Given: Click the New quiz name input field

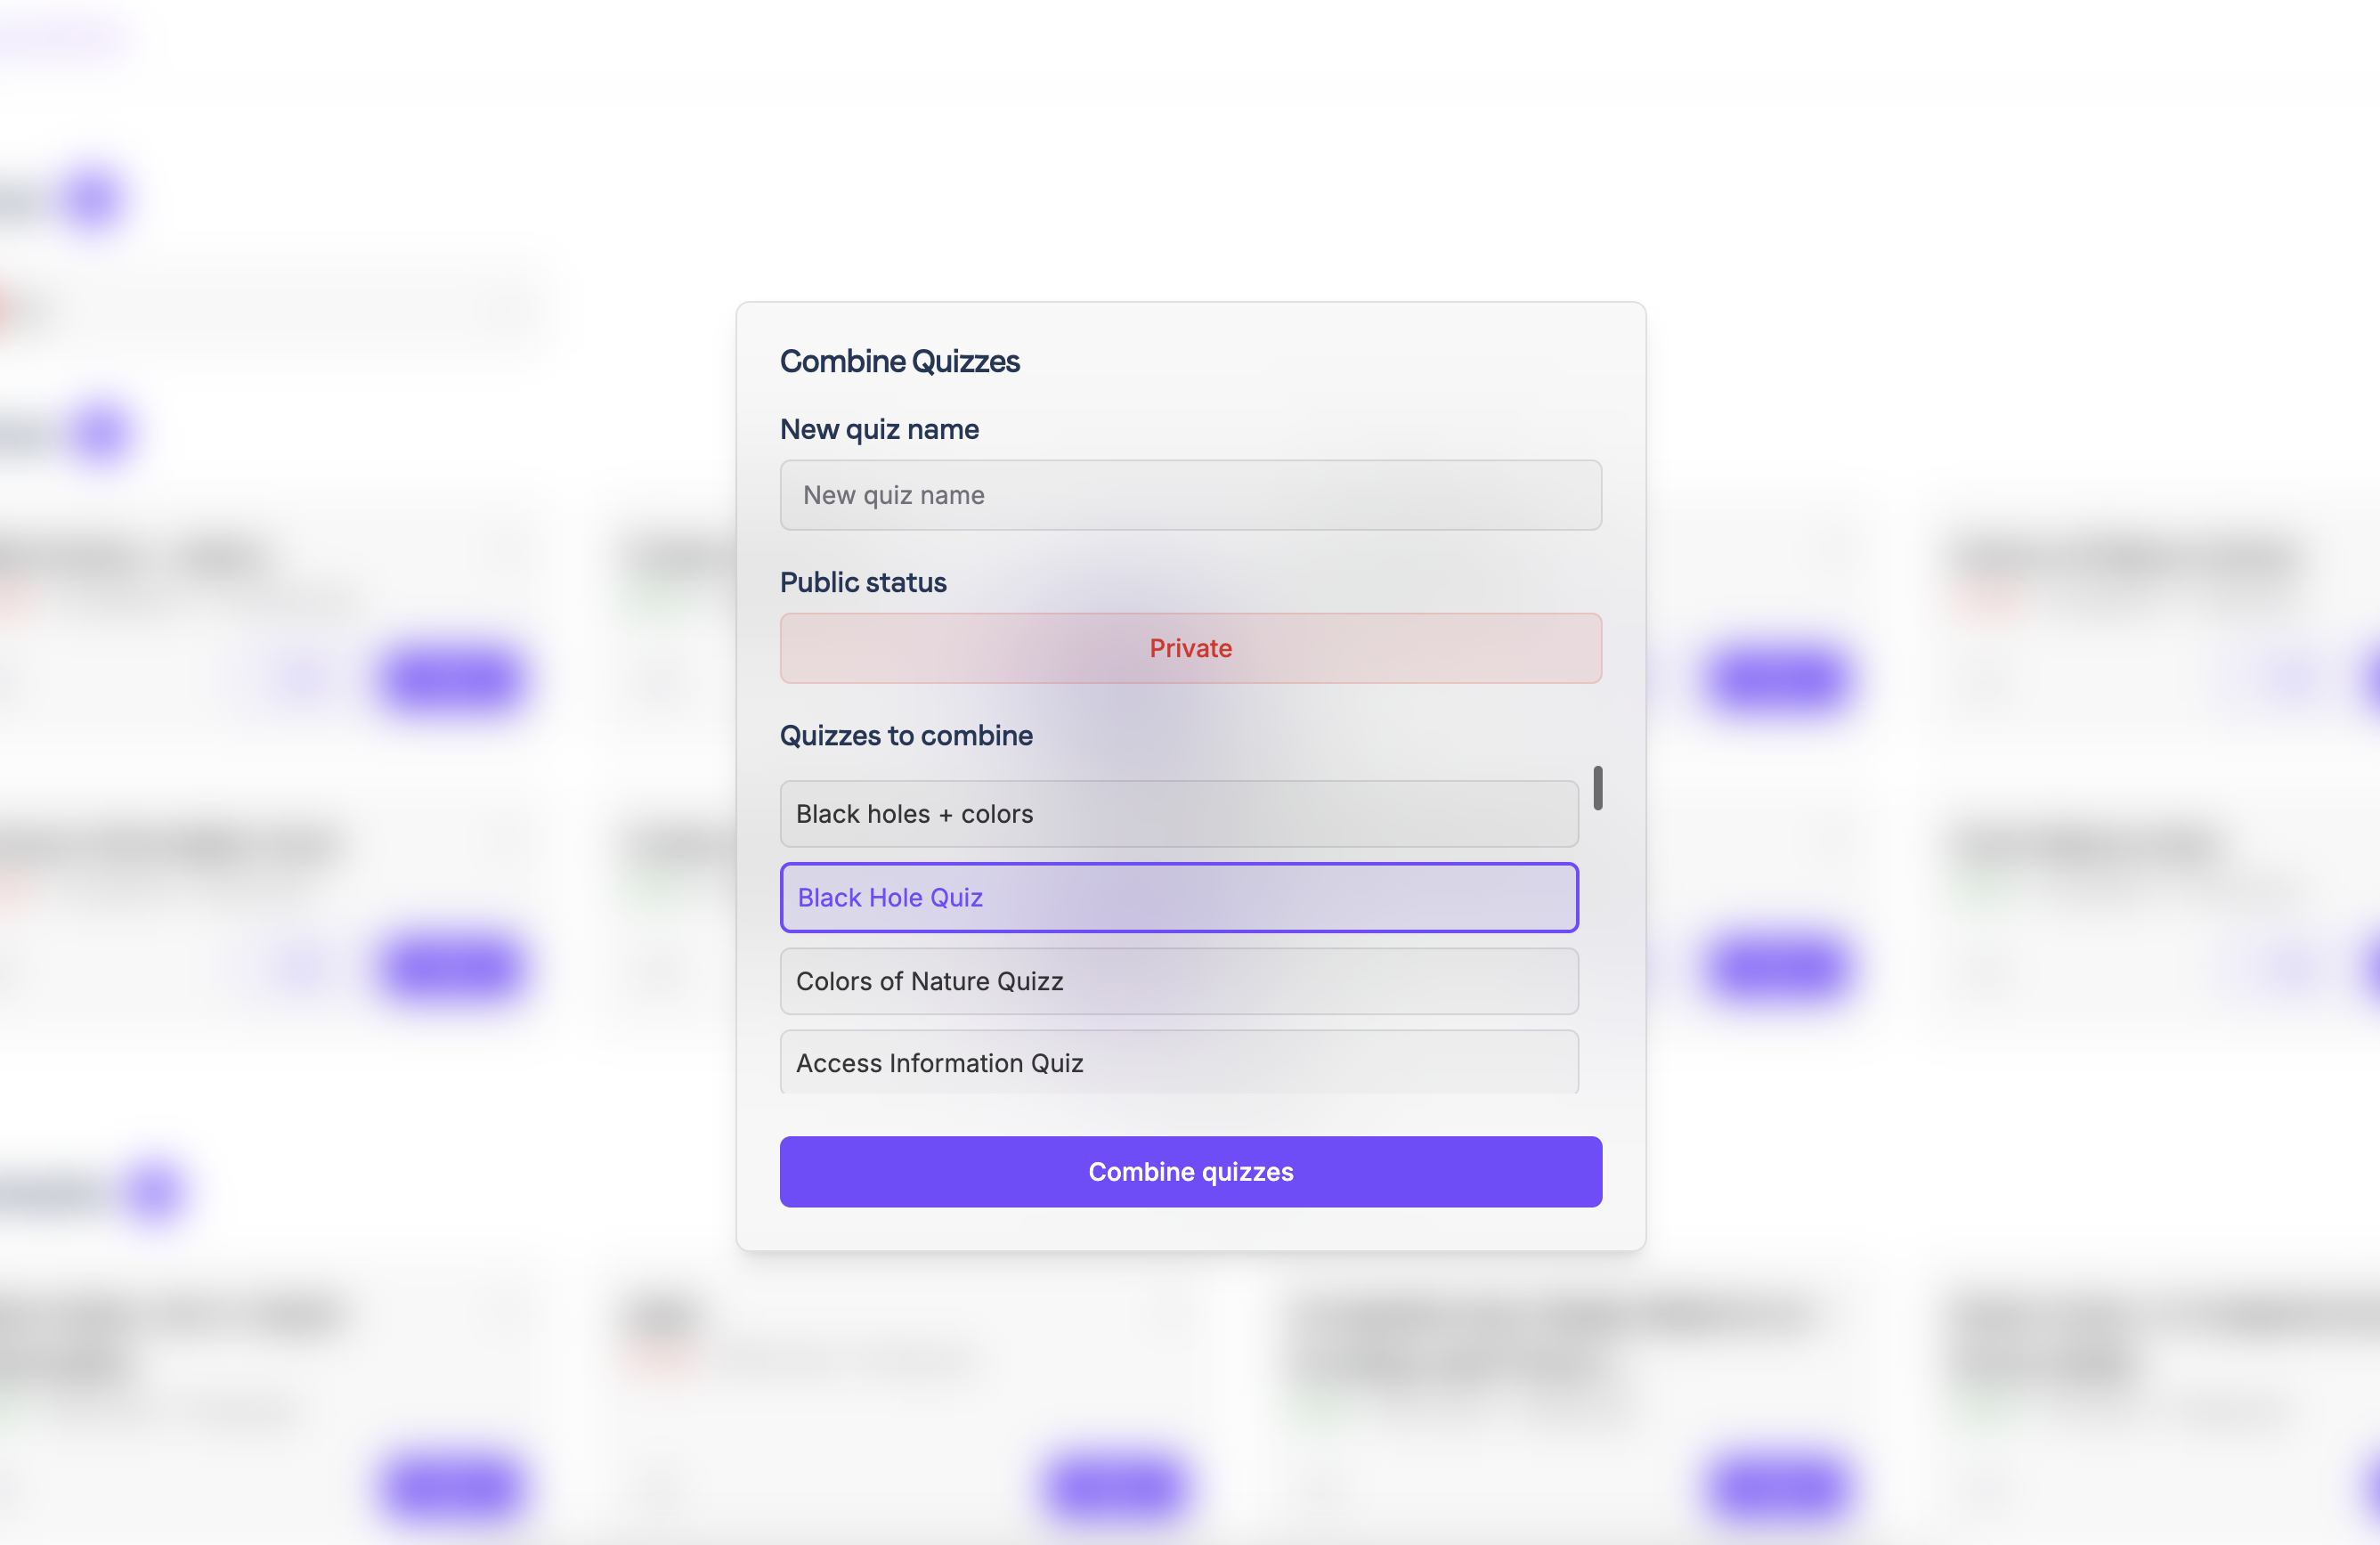Looking at the screenshot, I should click(x=1190, y=495).
